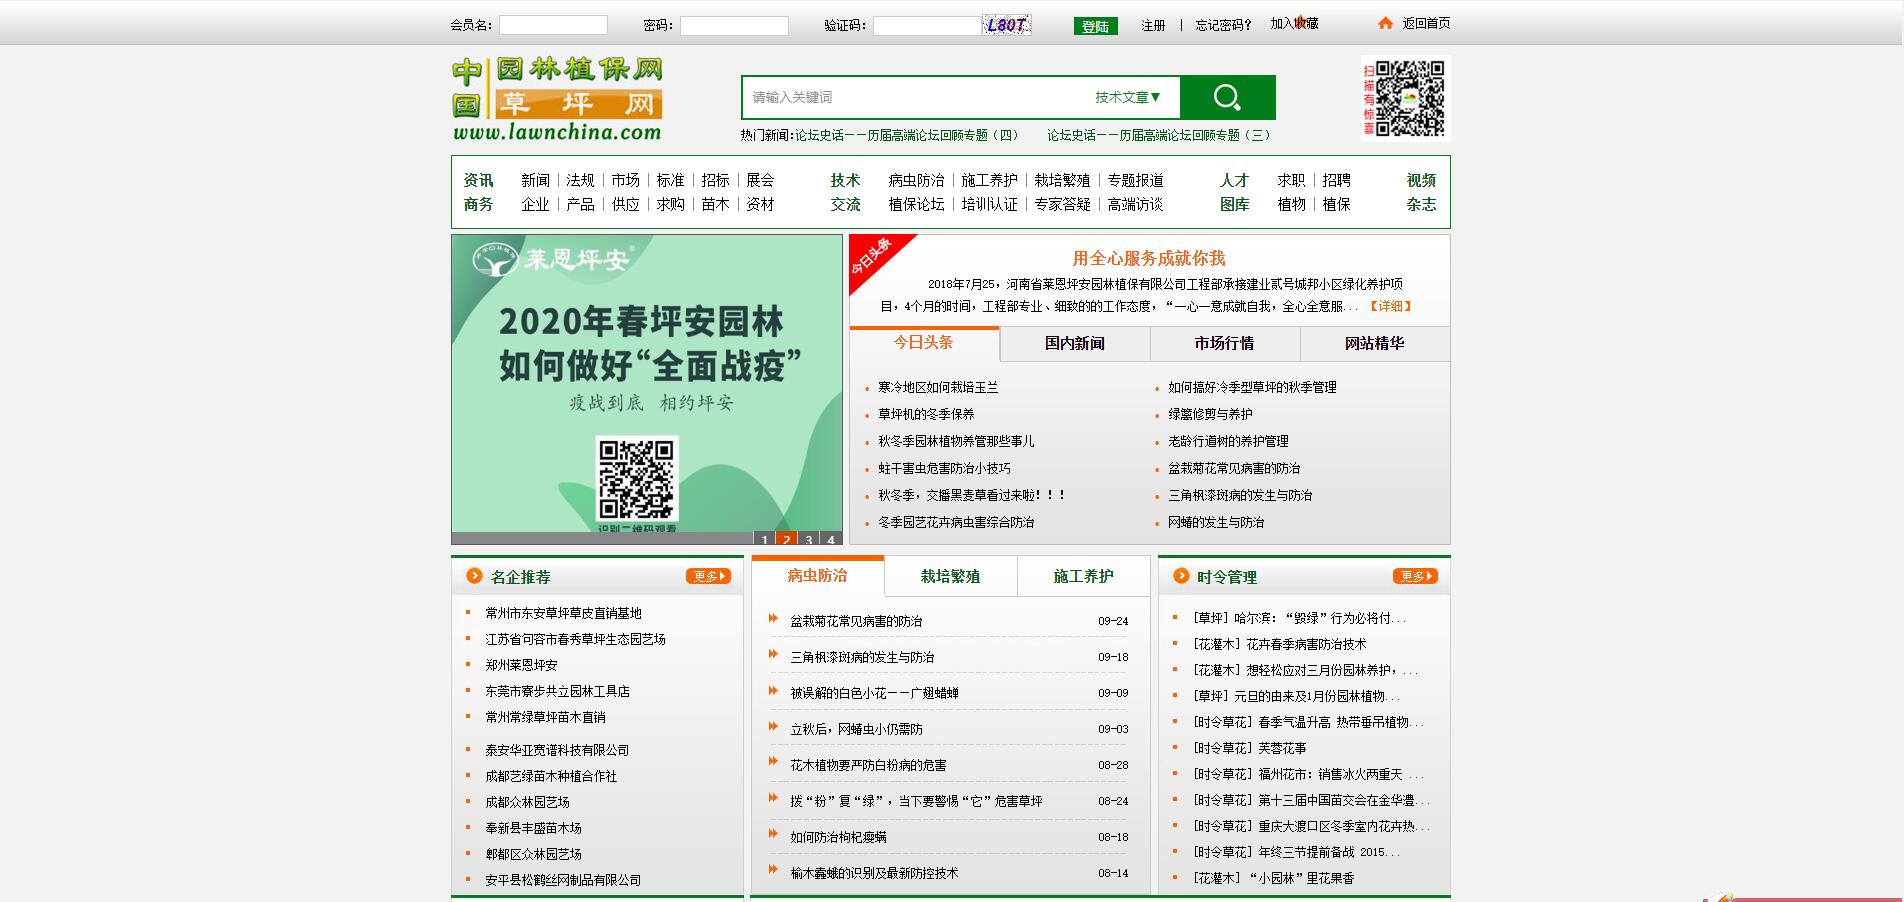Click the orange circle arrow icon beside 名企推荐

pos(474,576)
